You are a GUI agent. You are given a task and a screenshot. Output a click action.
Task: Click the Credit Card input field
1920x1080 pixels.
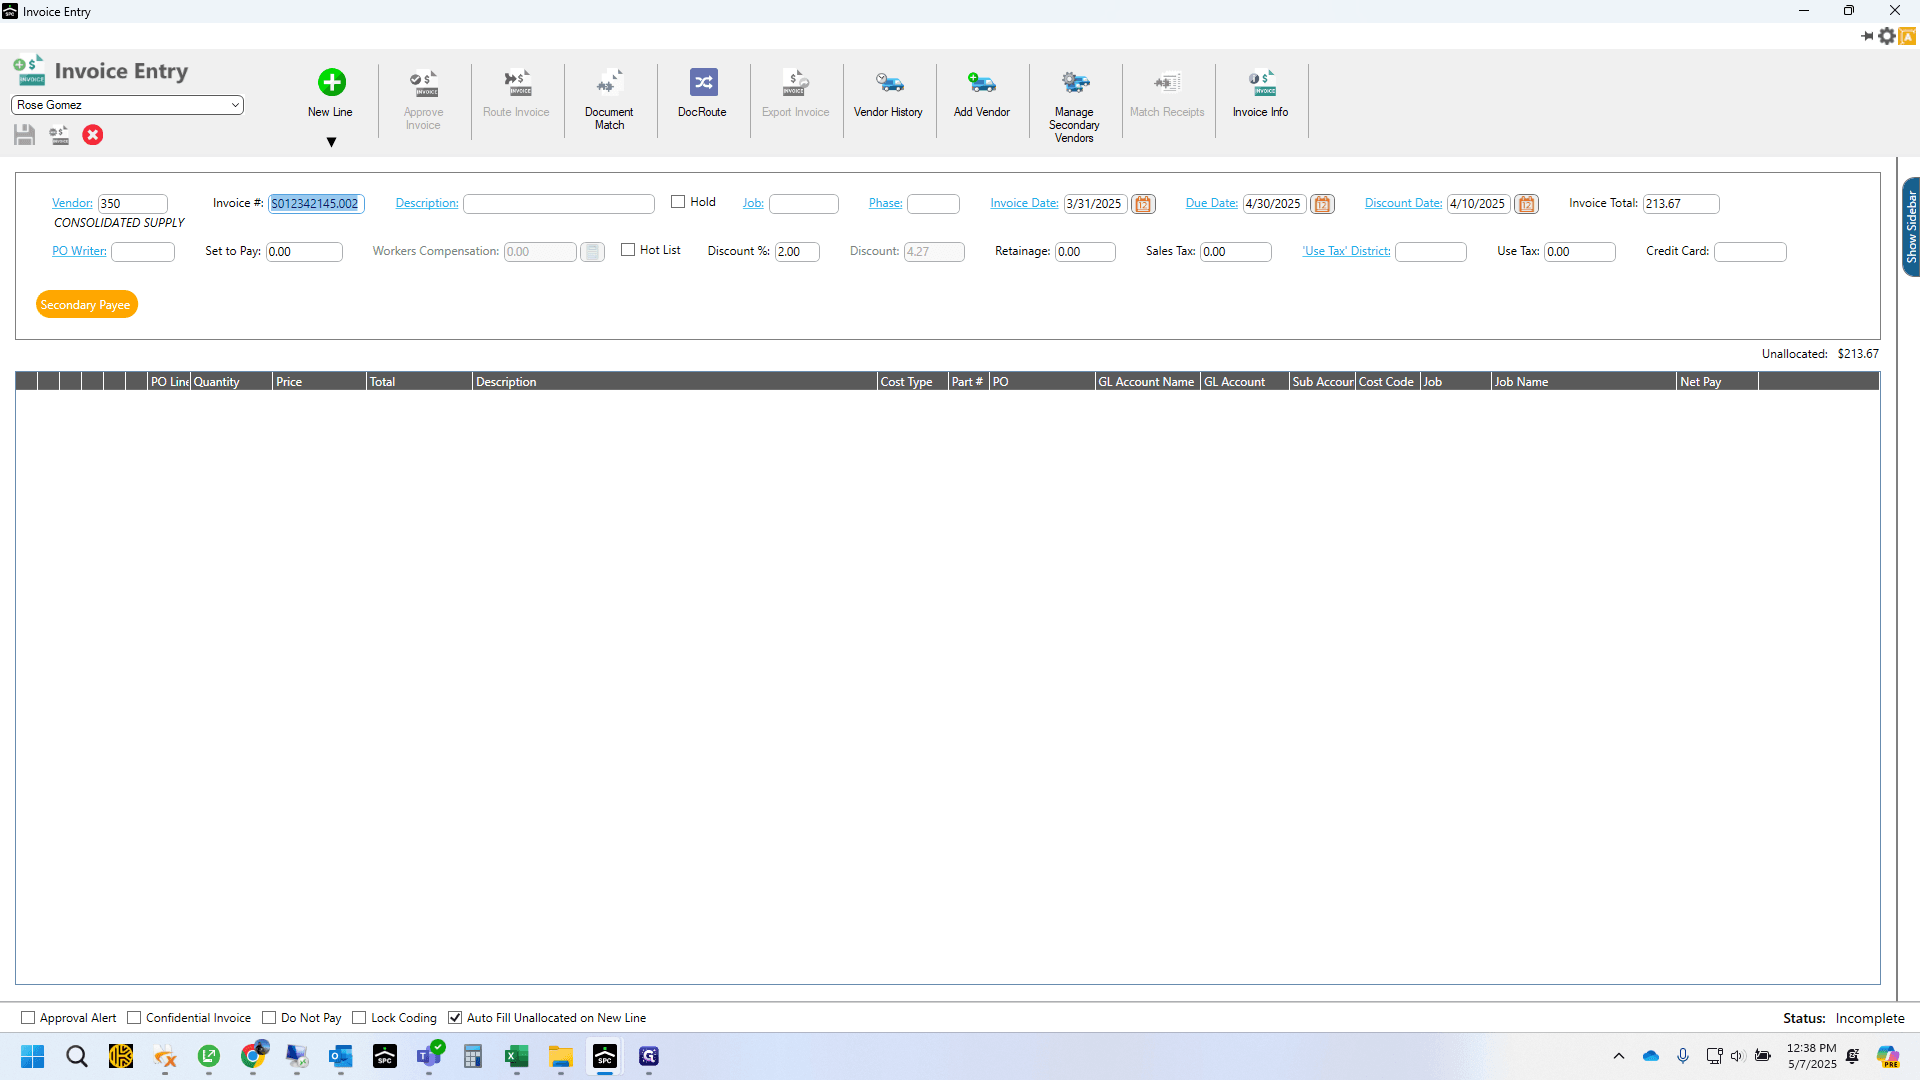[1750, 252]
